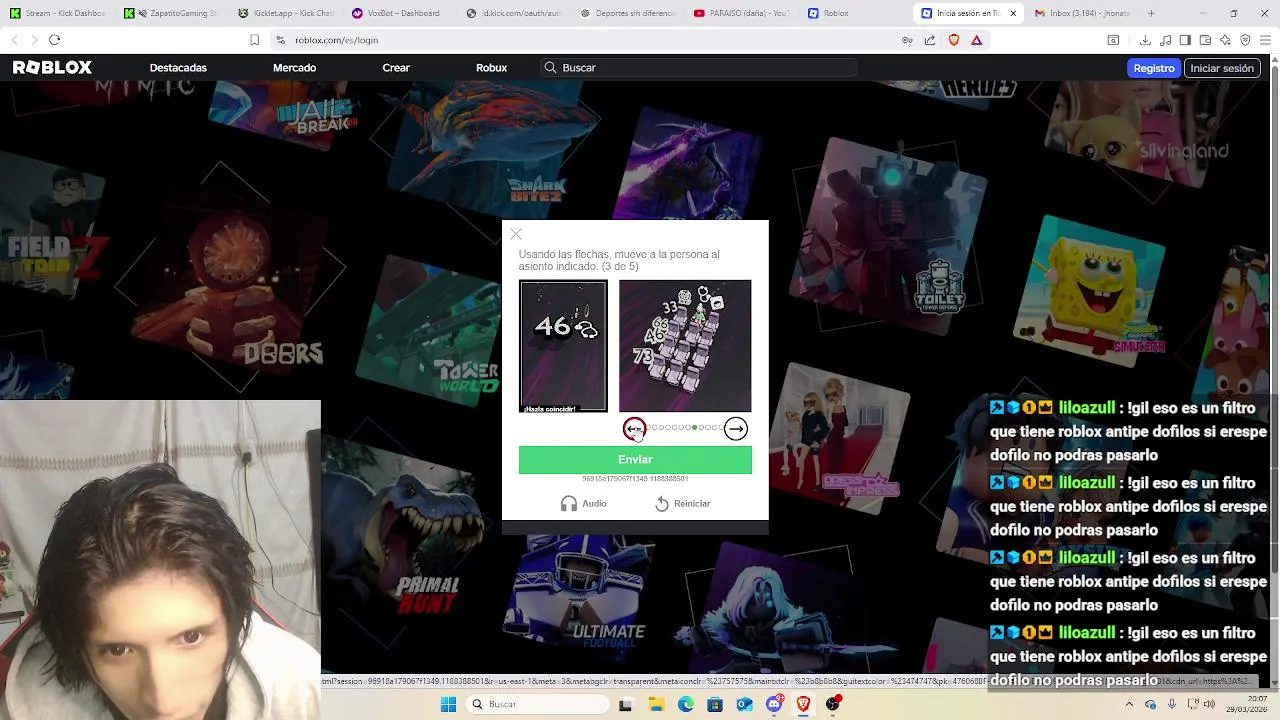
Task: Switch to the Deportes sin diferencia tab
Action: [629, 13]
